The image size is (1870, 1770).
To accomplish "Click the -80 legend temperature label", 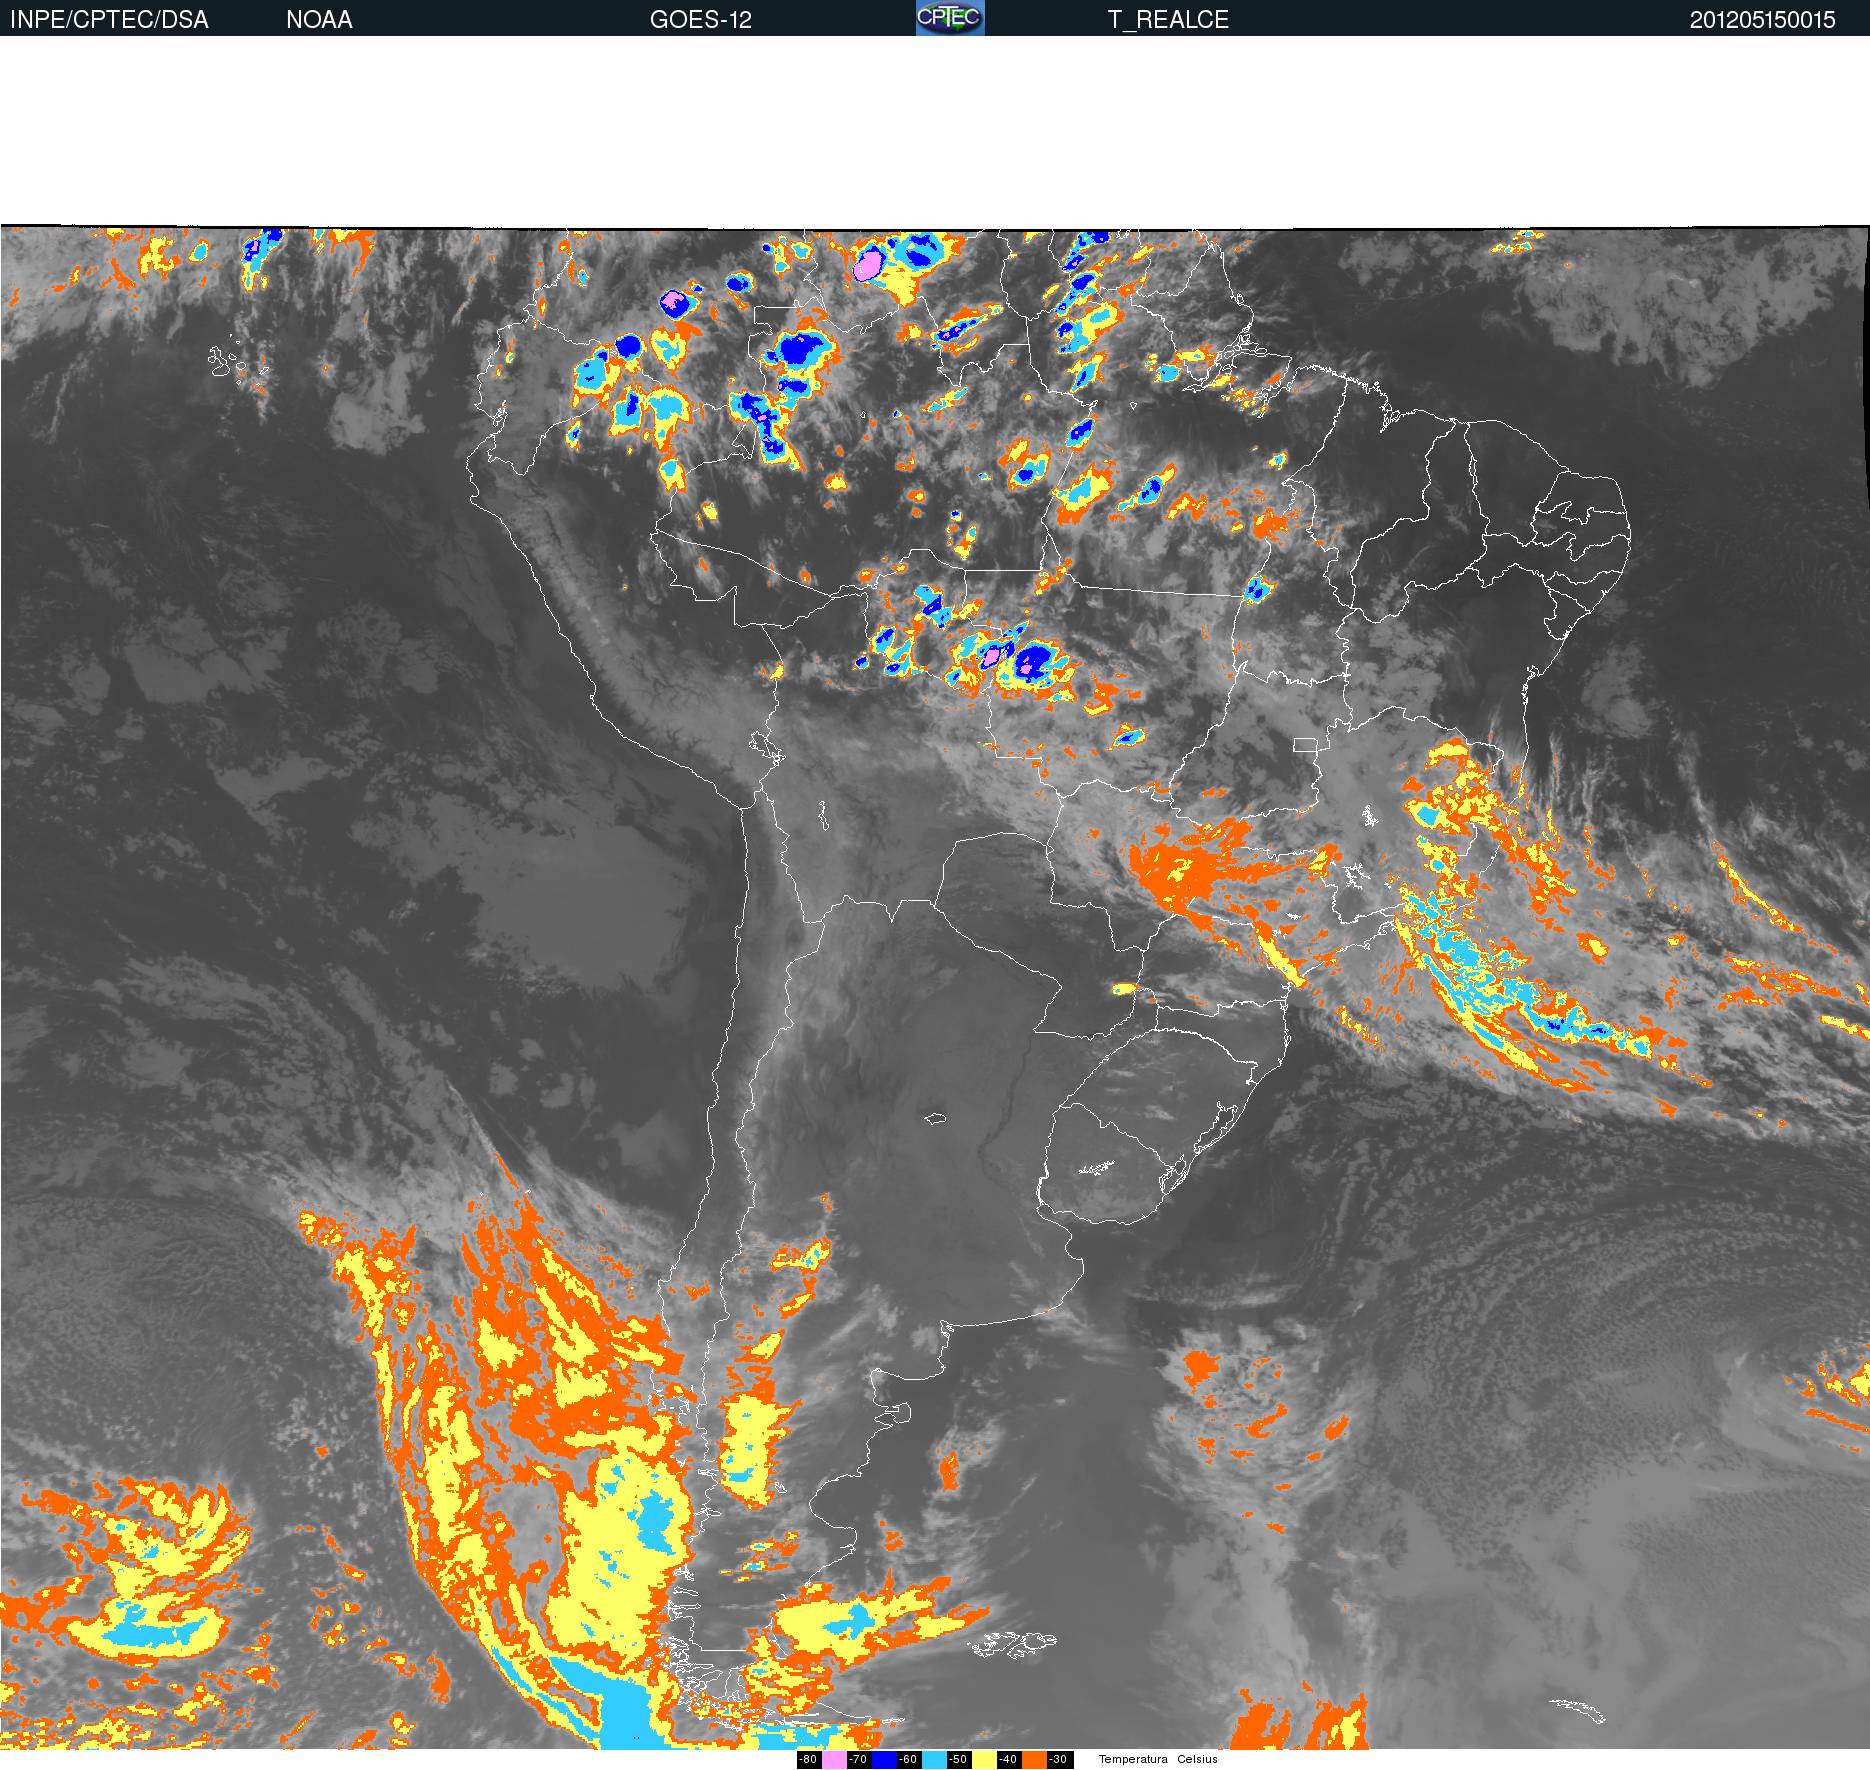I will [808, 1760].
